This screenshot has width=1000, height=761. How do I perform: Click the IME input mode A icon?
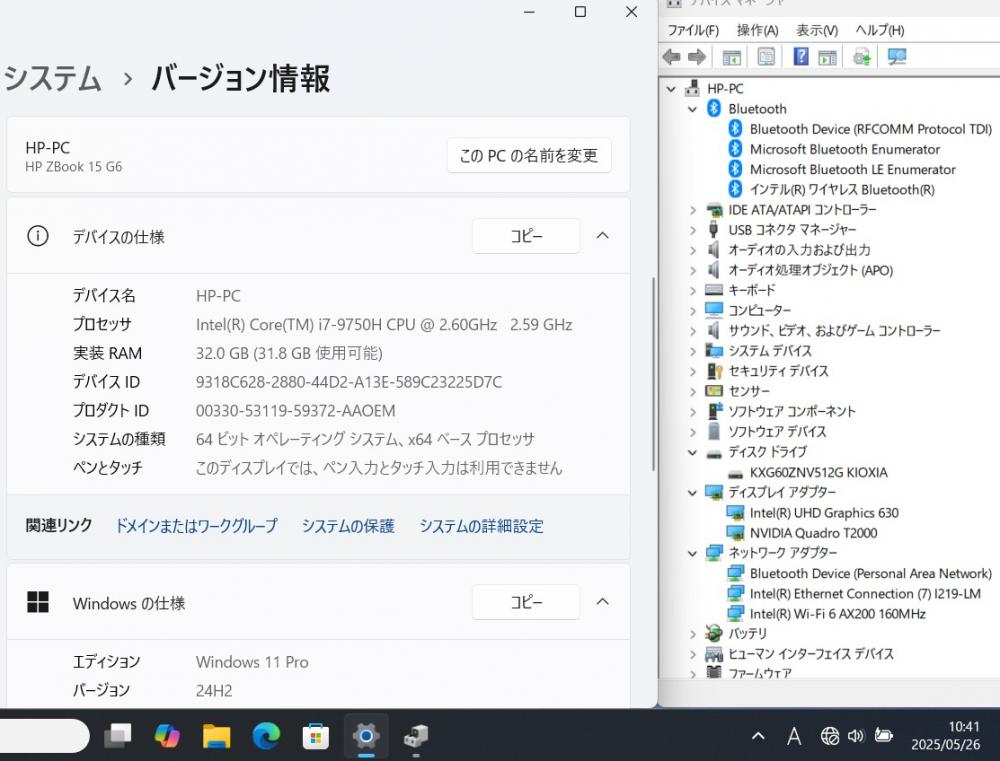pyautogui.click(x=794, y=736)
